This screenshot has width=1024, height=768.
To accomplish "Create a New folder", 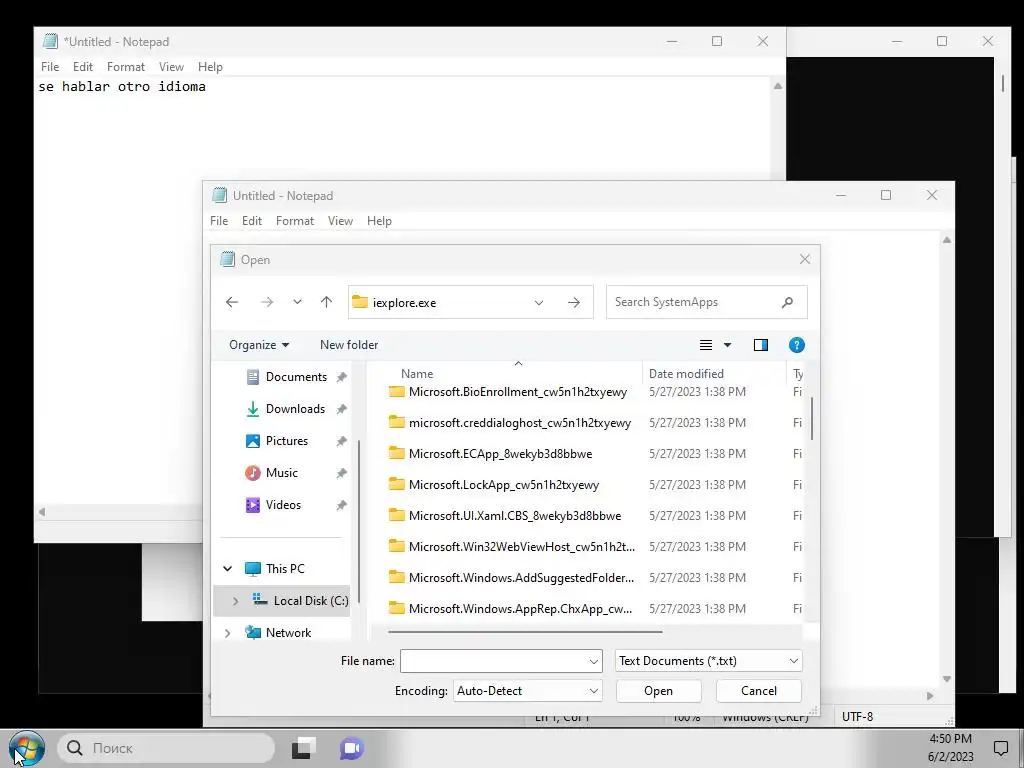I will coord(349,345).
